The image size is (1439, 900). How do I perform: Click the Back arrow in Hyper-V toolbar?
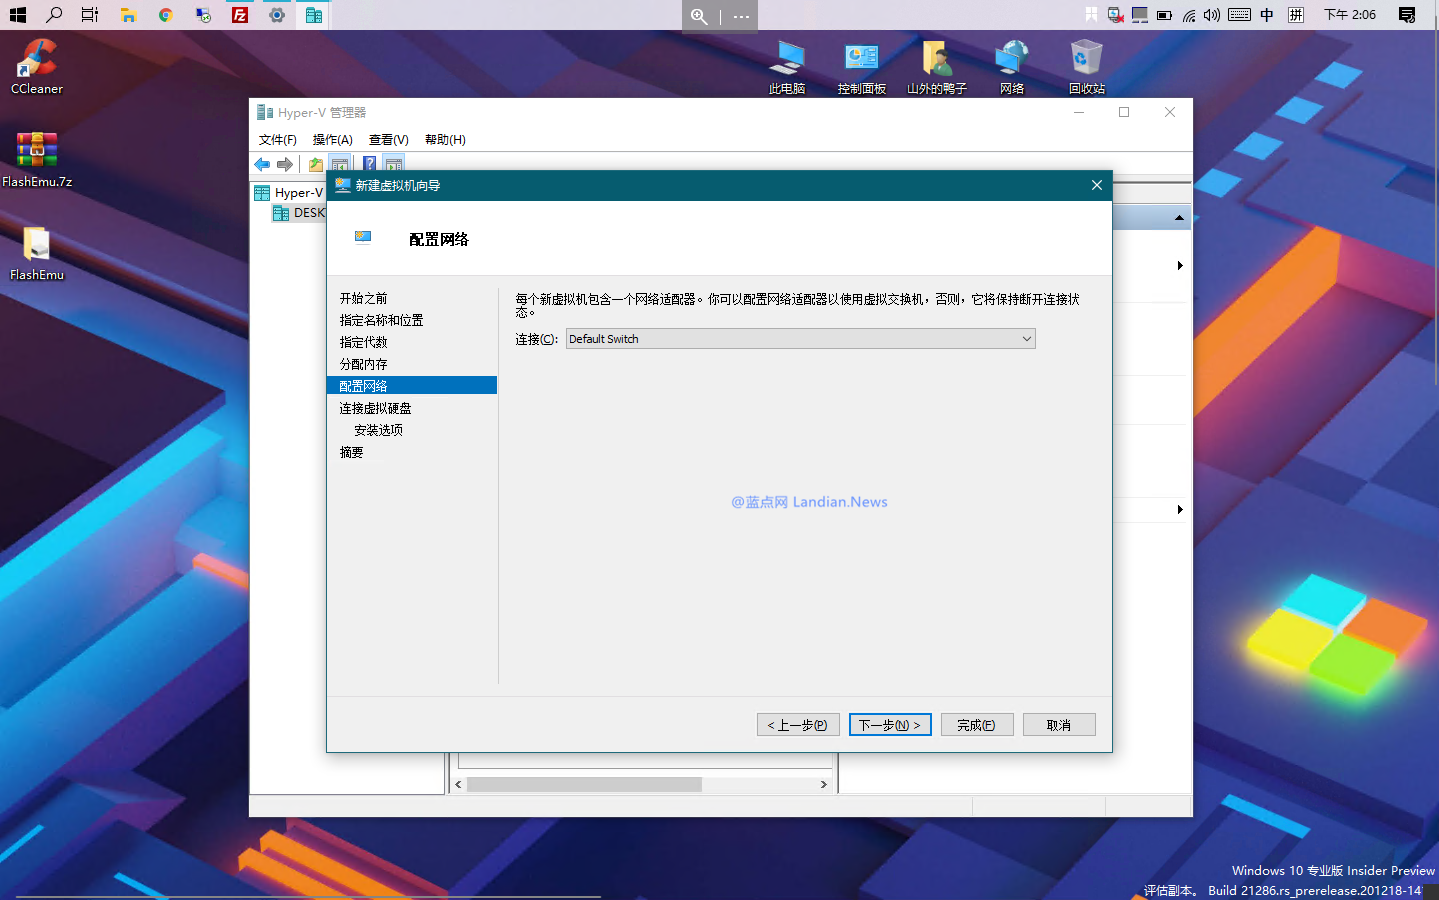[x=262, y=164]
